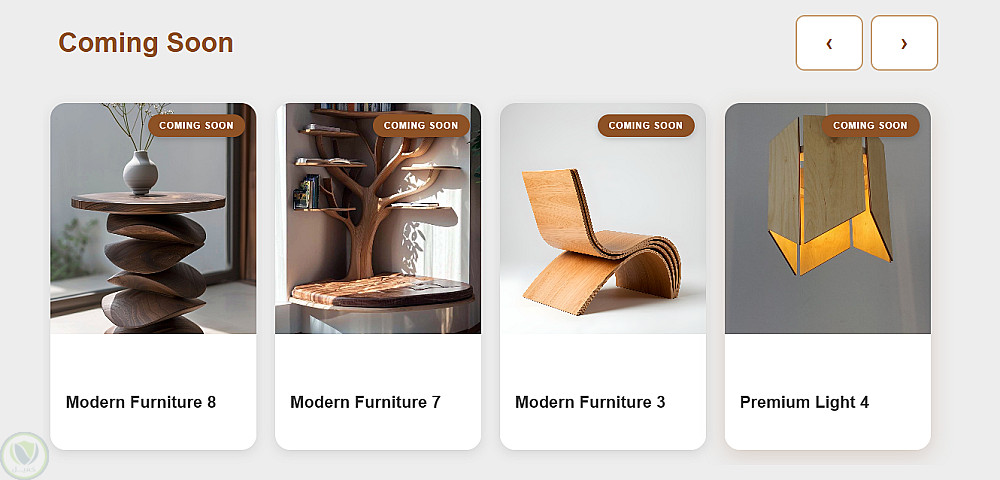Click the previous arrow carousel button
Screen dimensions: 1000x480
(x=829, y=43)
